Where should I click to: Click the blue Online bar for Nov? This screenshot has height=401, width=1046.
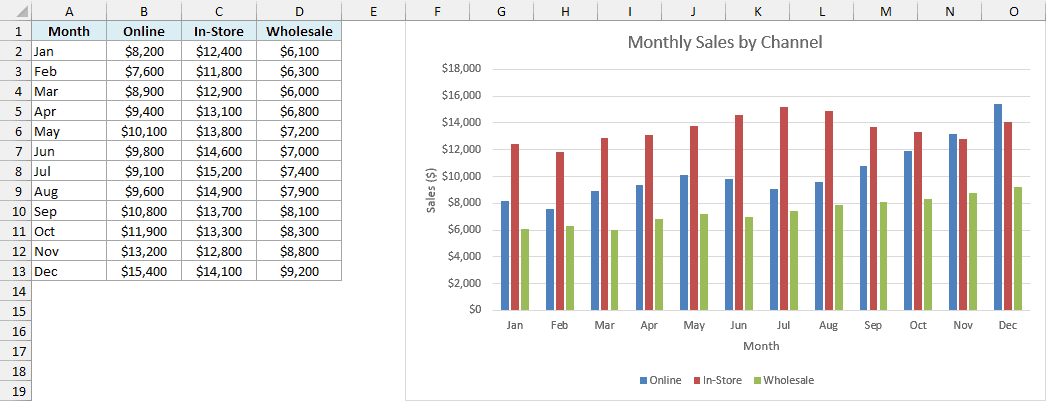coord(953,222)
